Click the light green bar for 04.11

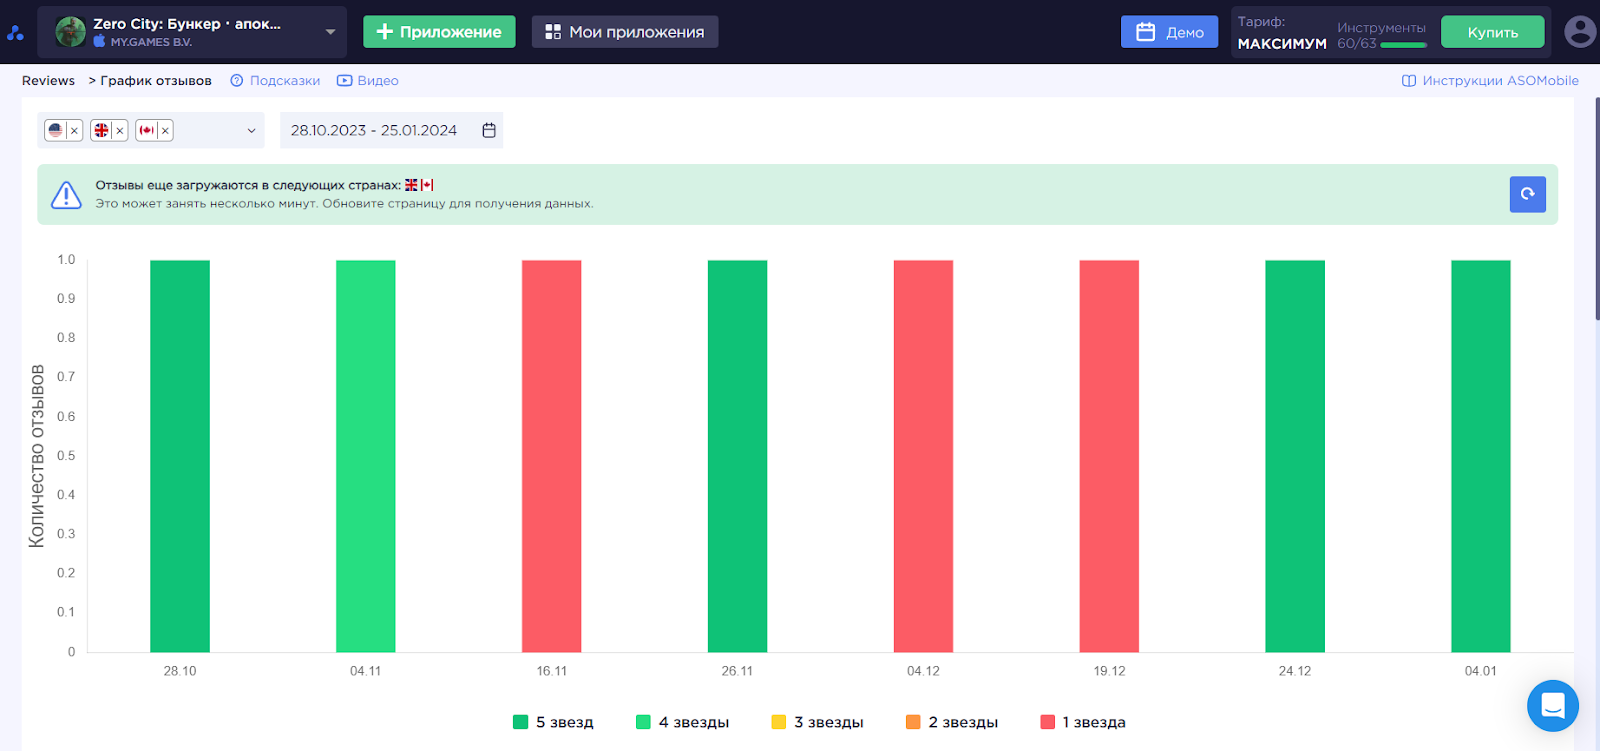click(x=366, y=456)
